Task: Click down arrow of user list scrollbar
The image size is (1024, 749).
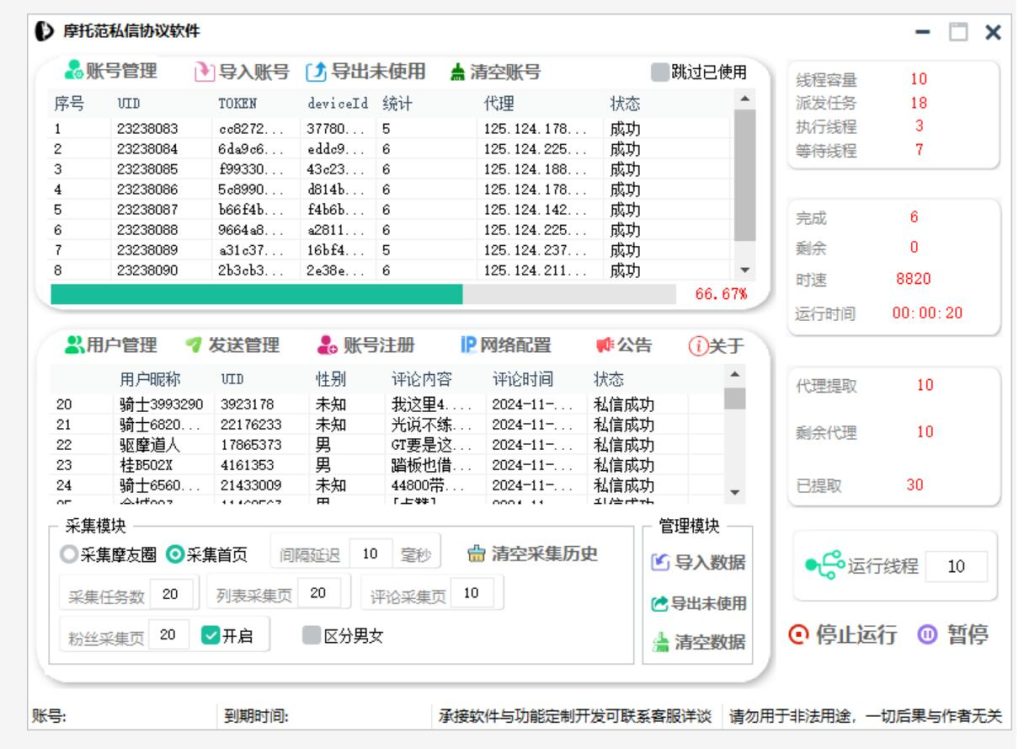Action: 736,492
